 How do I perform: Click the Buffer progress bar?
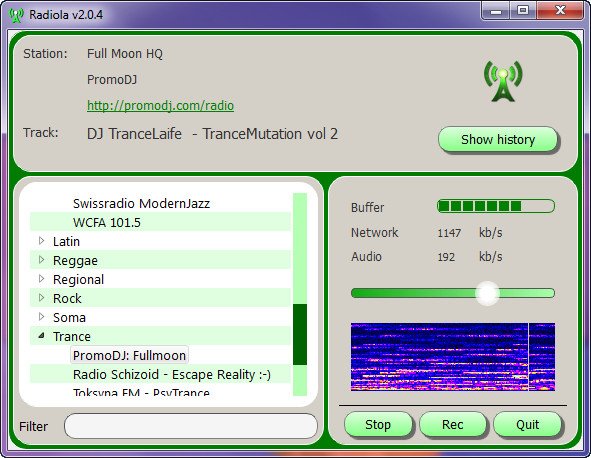coord(496,206)
